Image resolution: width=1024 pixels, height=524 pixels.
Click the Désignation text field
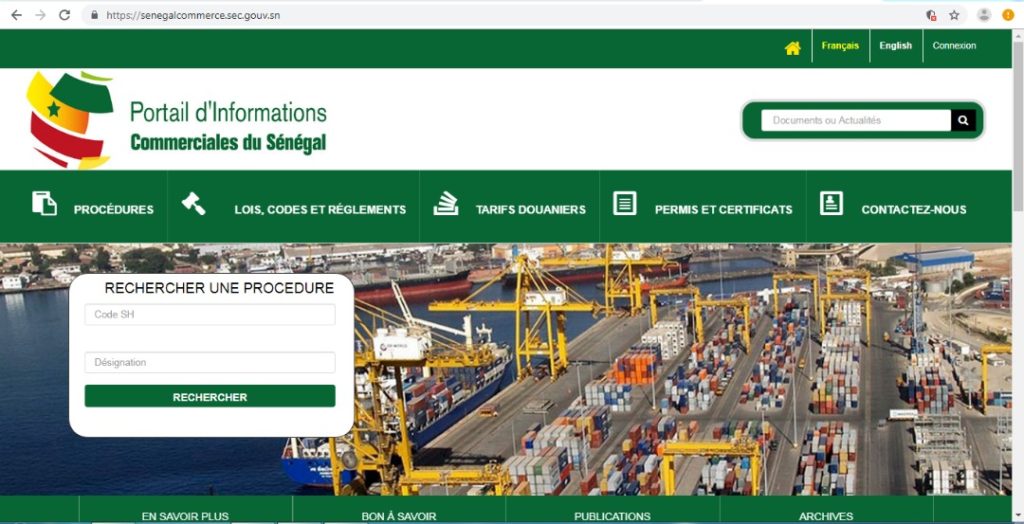pyautogui.click(x=210, y=362)
